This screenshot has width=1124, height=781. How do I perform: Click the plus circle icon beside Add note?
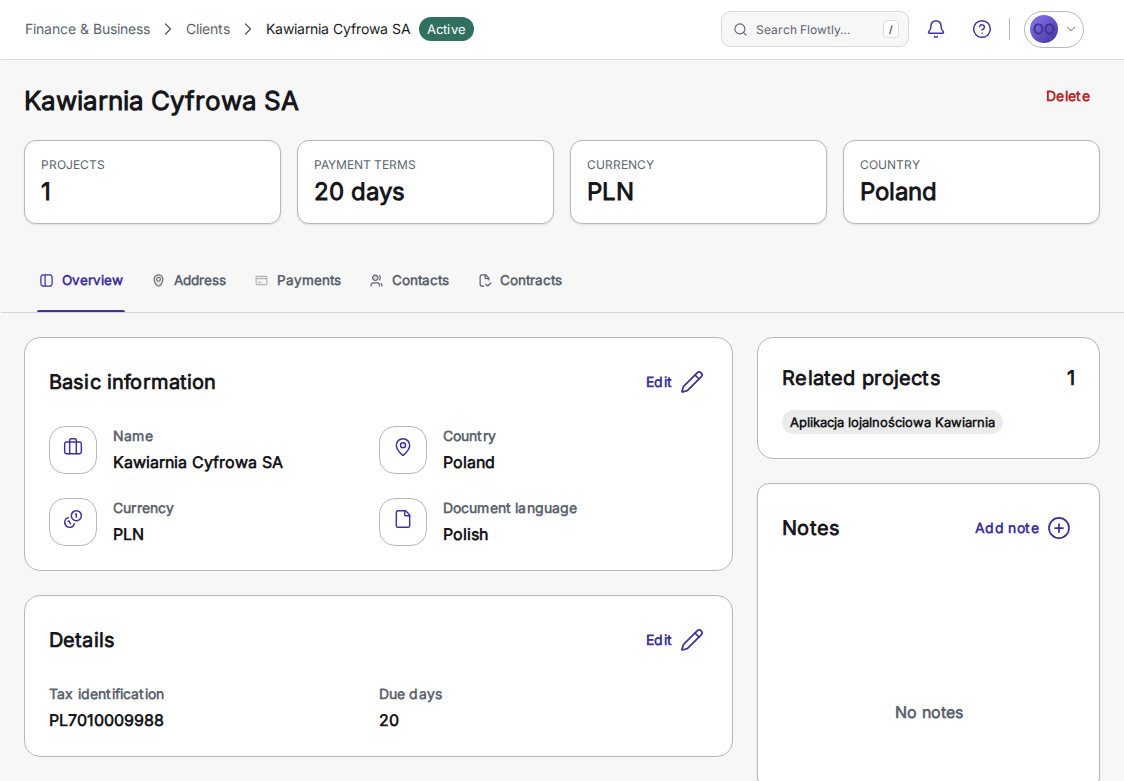coord(1059,528)
